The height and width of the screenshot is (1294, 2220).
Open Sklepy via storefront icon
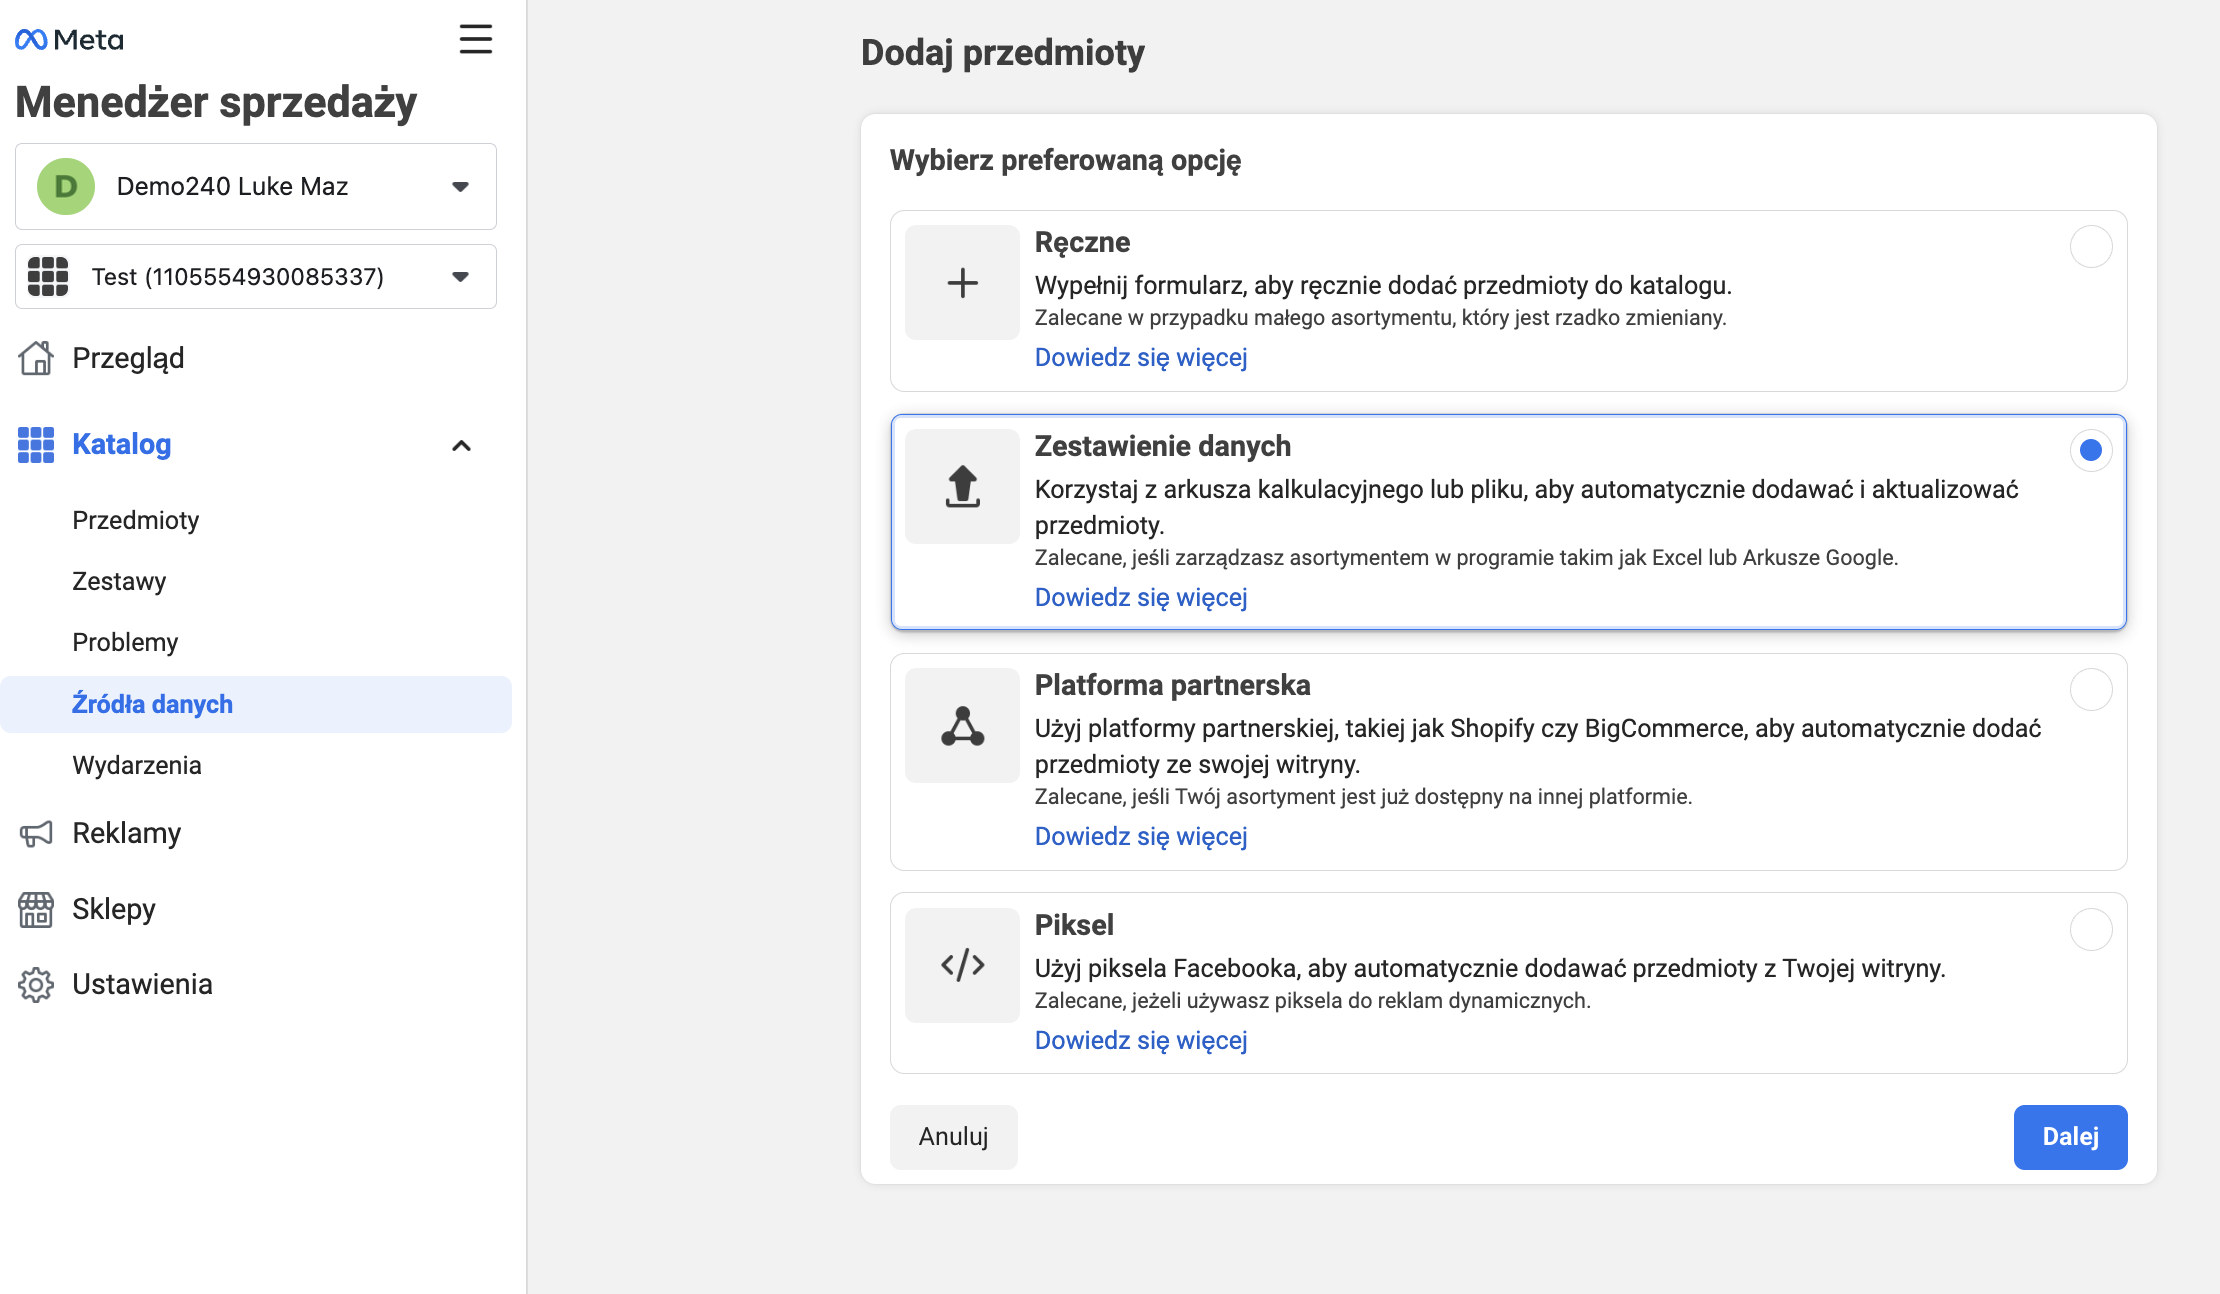36,909
